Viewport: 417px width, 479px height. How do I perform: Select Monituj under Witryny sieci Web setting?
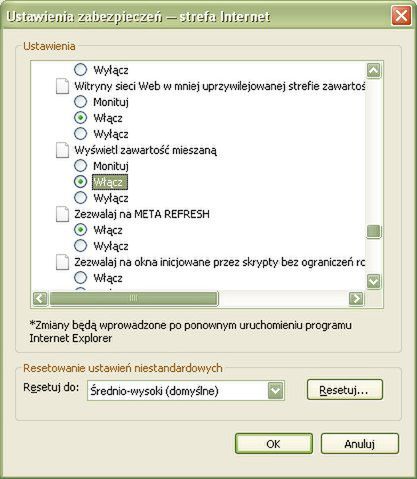pyautogui.click(x=80, y=102)
